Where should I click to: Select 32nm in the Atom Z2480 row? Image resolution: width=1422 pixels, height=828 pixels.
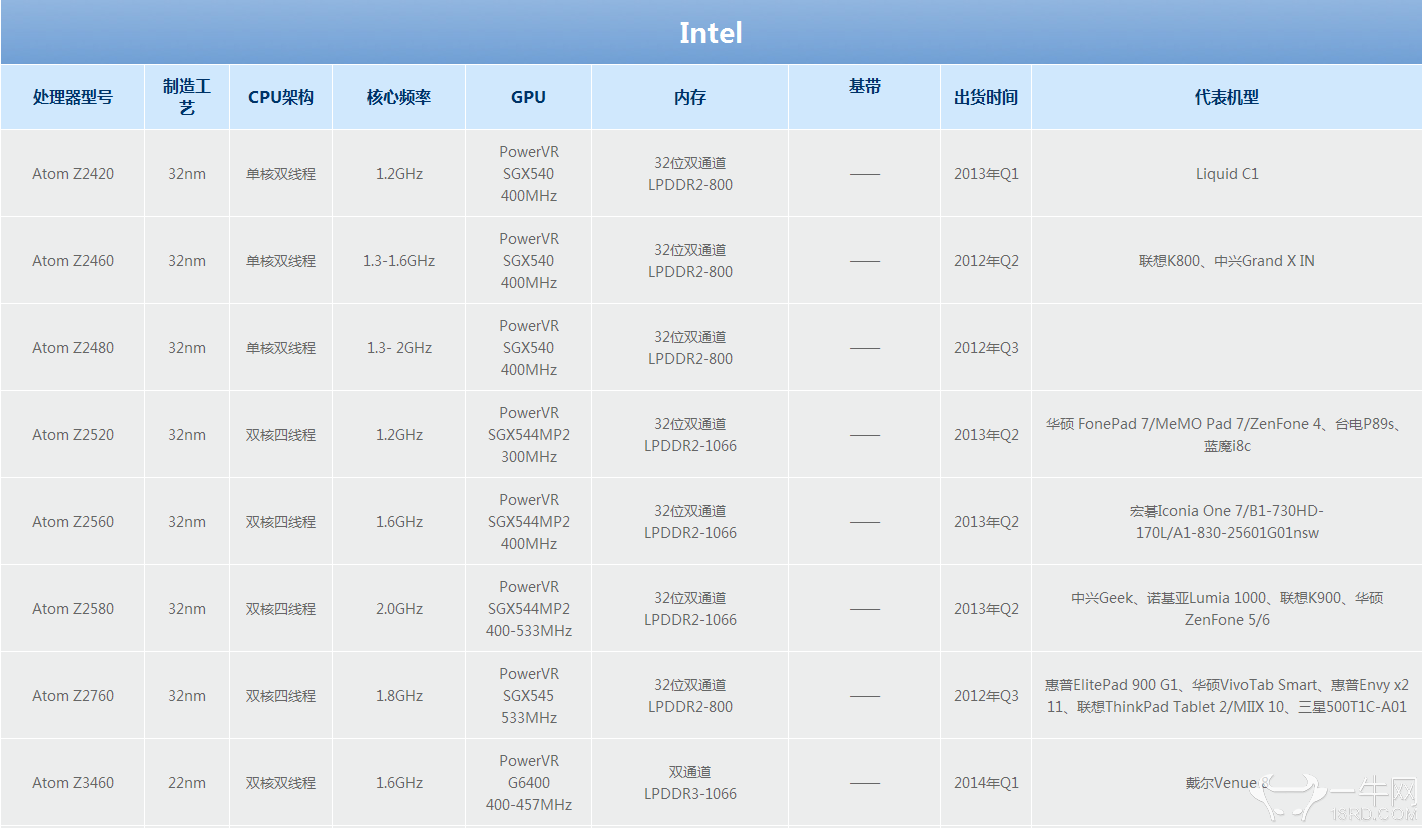pos(187,348)
